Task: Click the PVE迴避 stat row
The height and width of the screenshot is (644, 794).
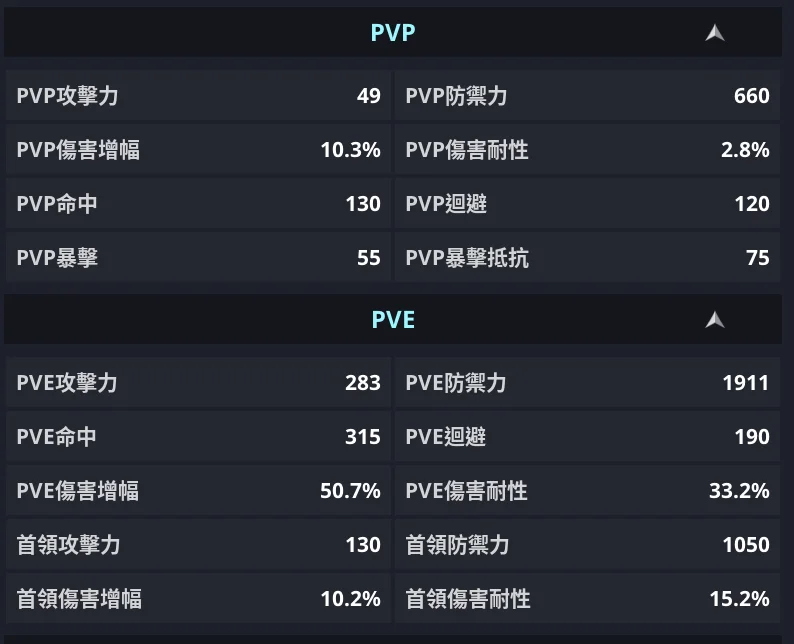Action: click(x=587, y=437)
